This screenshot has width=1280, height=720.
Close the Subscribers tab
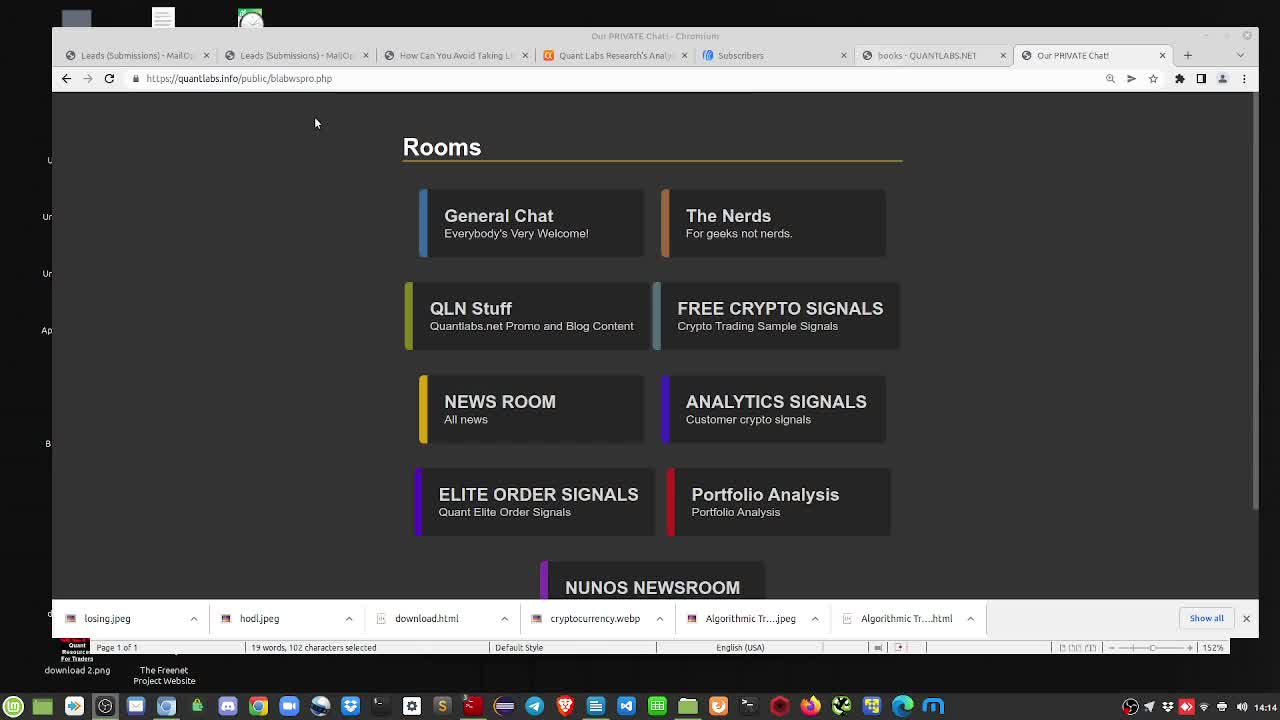(843, 55)
